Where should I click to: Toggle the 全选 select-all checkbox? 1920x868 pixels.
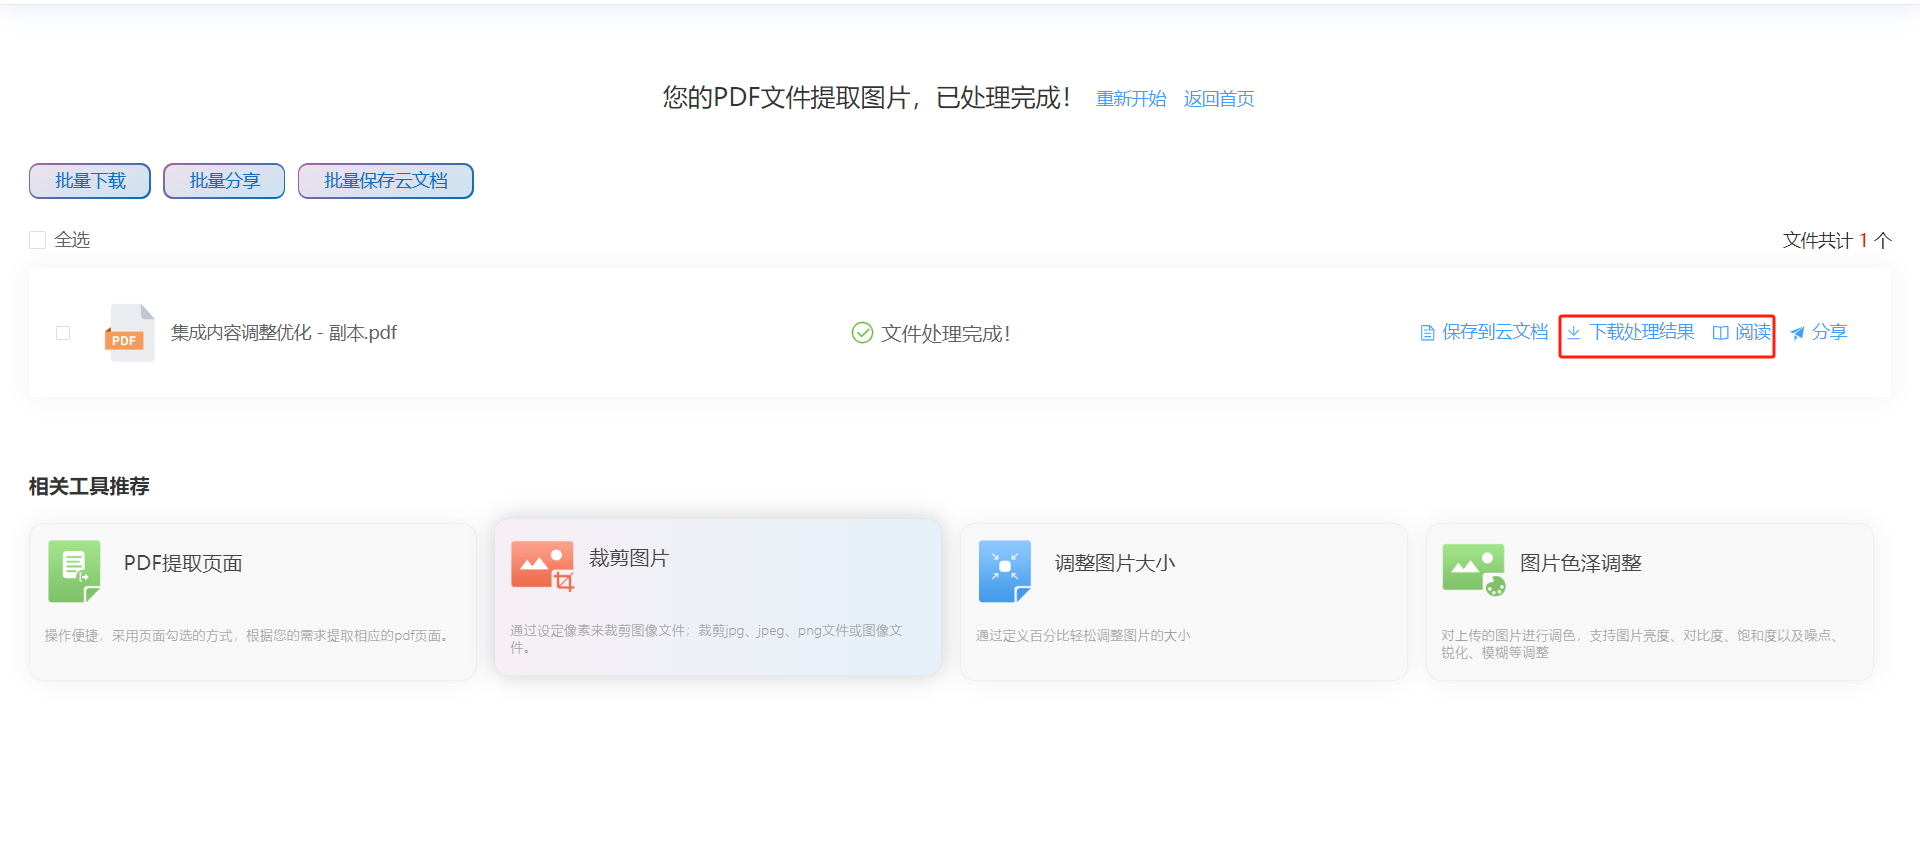click(x=38, y=240)
